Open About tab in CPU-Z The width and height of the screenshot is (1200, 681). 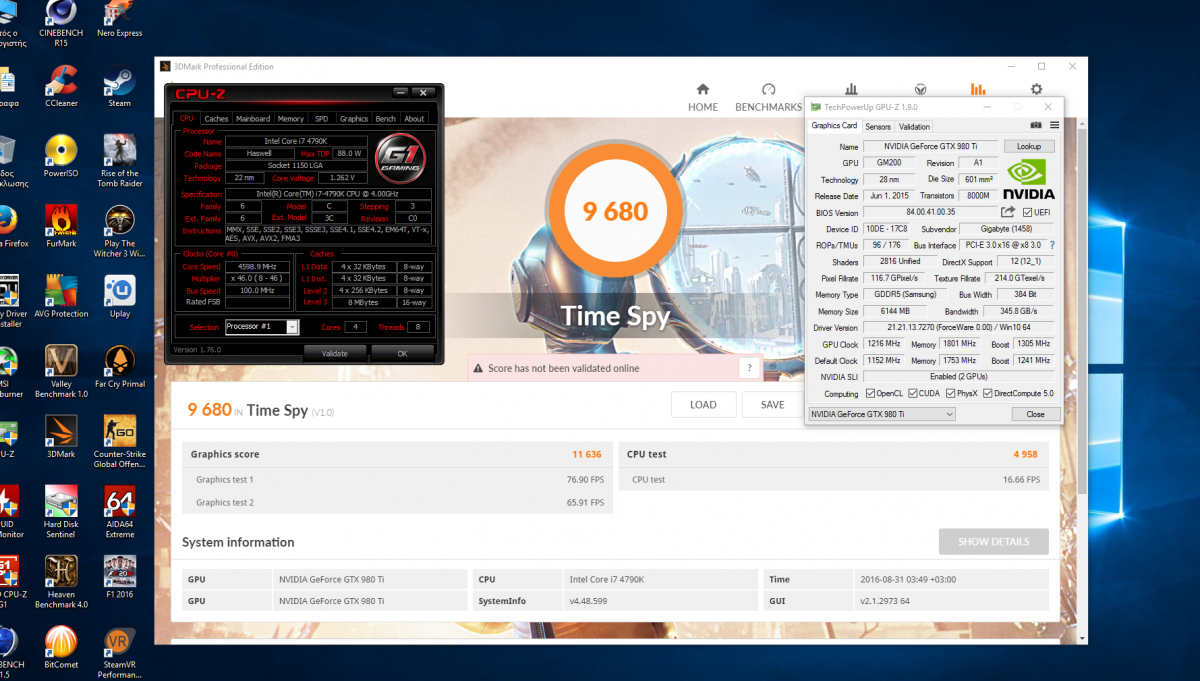click(x=414, y=118)
